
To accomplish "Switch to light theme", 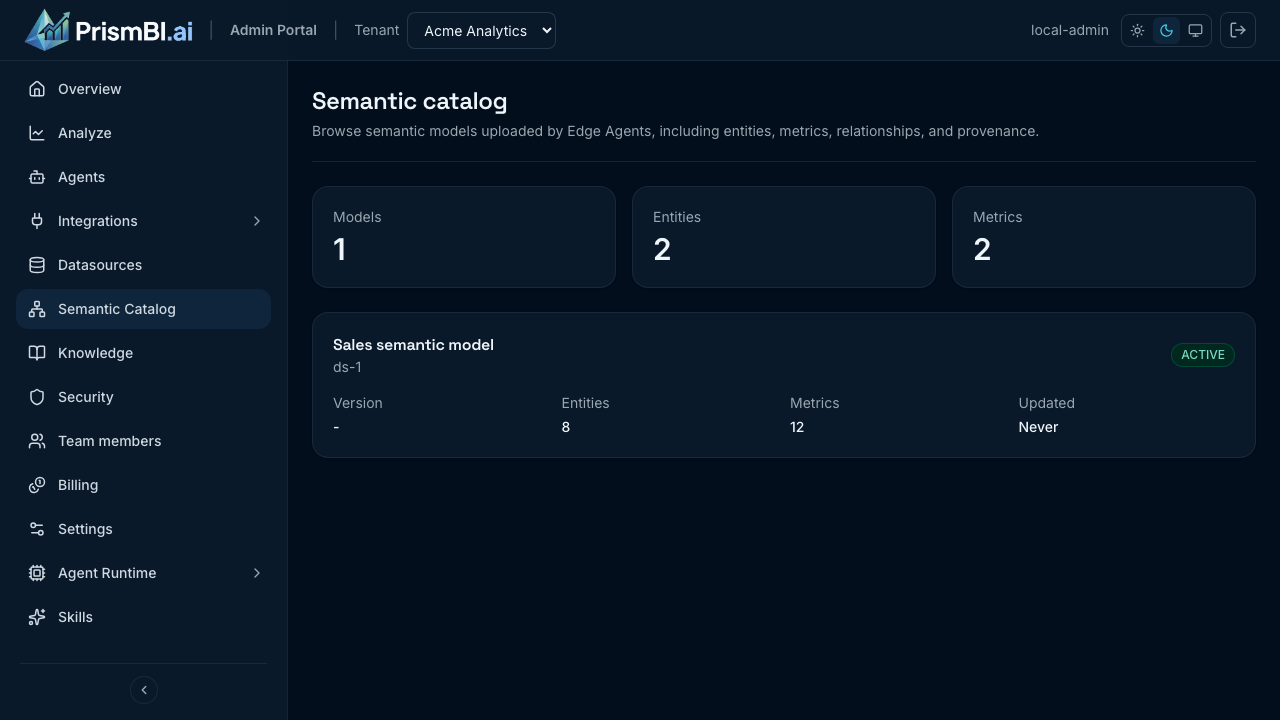I will [1138, 31].
